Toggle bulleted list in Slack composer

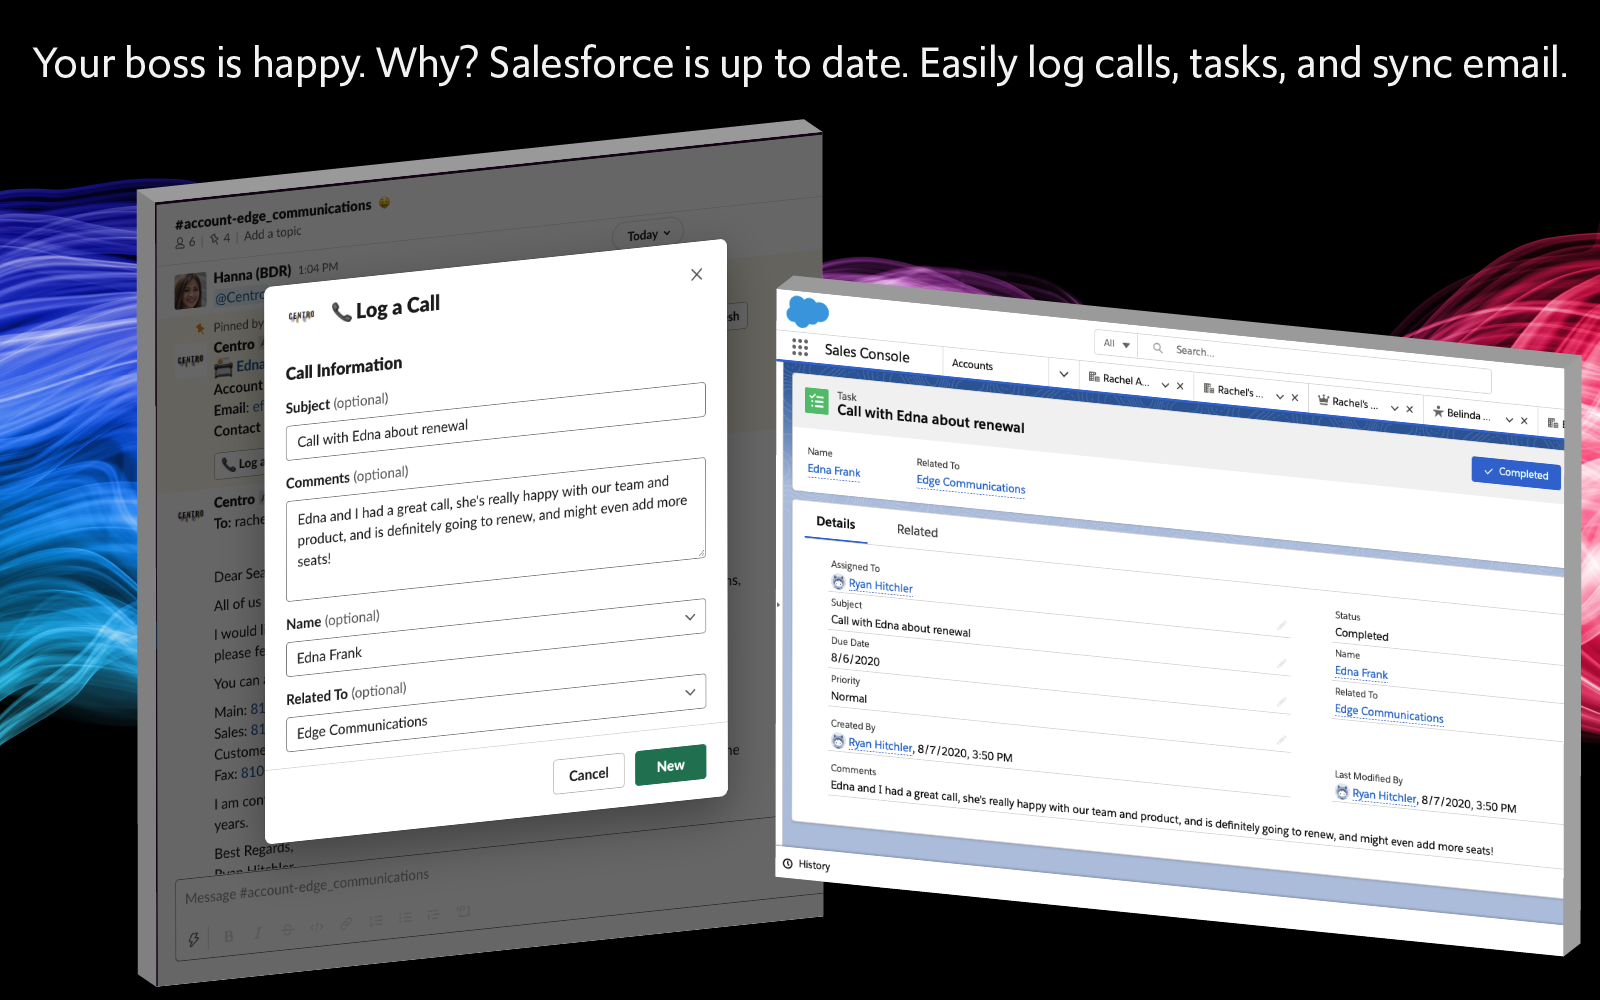tap(404, 917)
